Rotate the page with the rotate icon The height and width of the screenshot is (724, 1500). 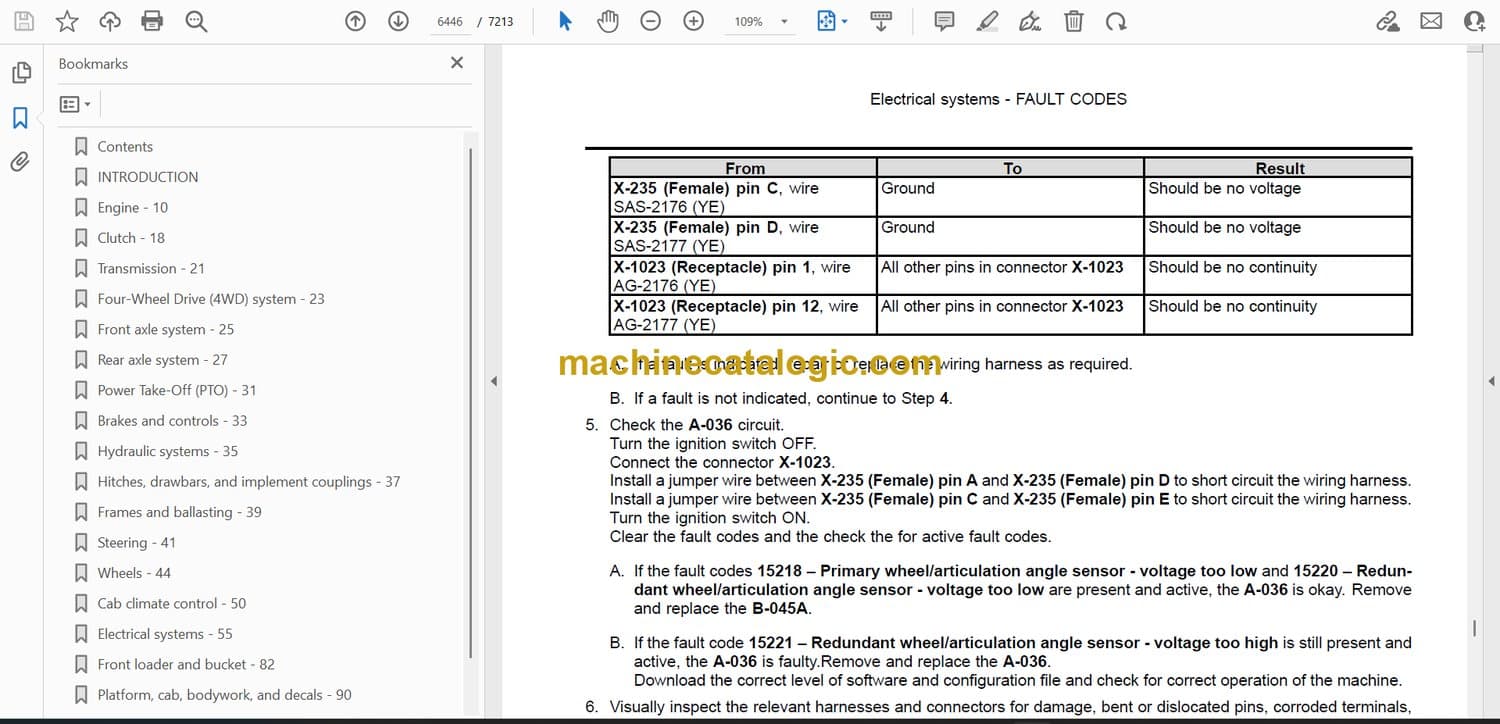point(1116,21)
